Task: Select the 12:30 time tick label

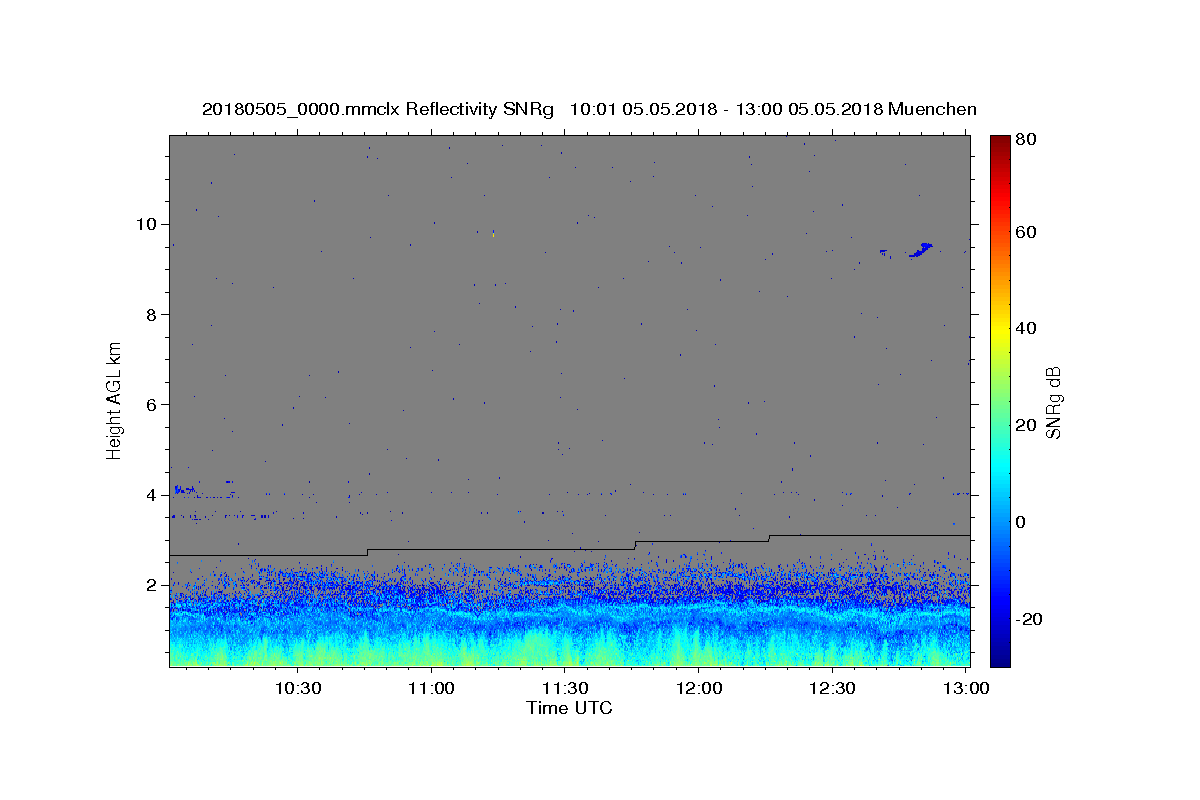Action: coord(832,689)
